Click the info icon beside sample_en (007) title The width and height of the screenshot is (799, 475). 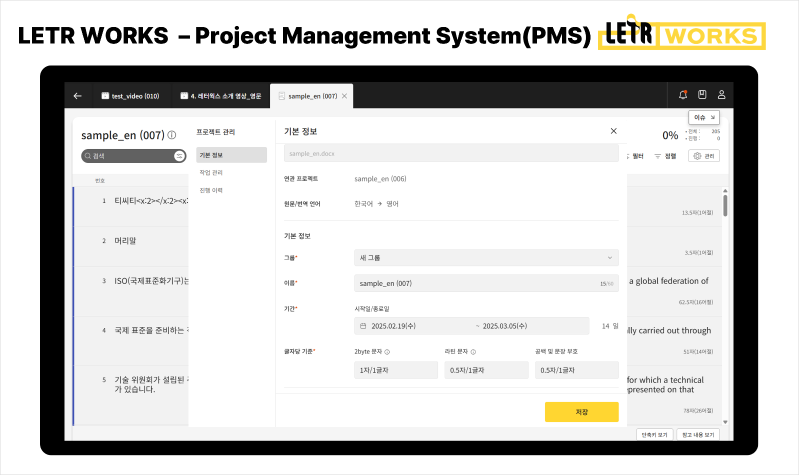[172, 135]
